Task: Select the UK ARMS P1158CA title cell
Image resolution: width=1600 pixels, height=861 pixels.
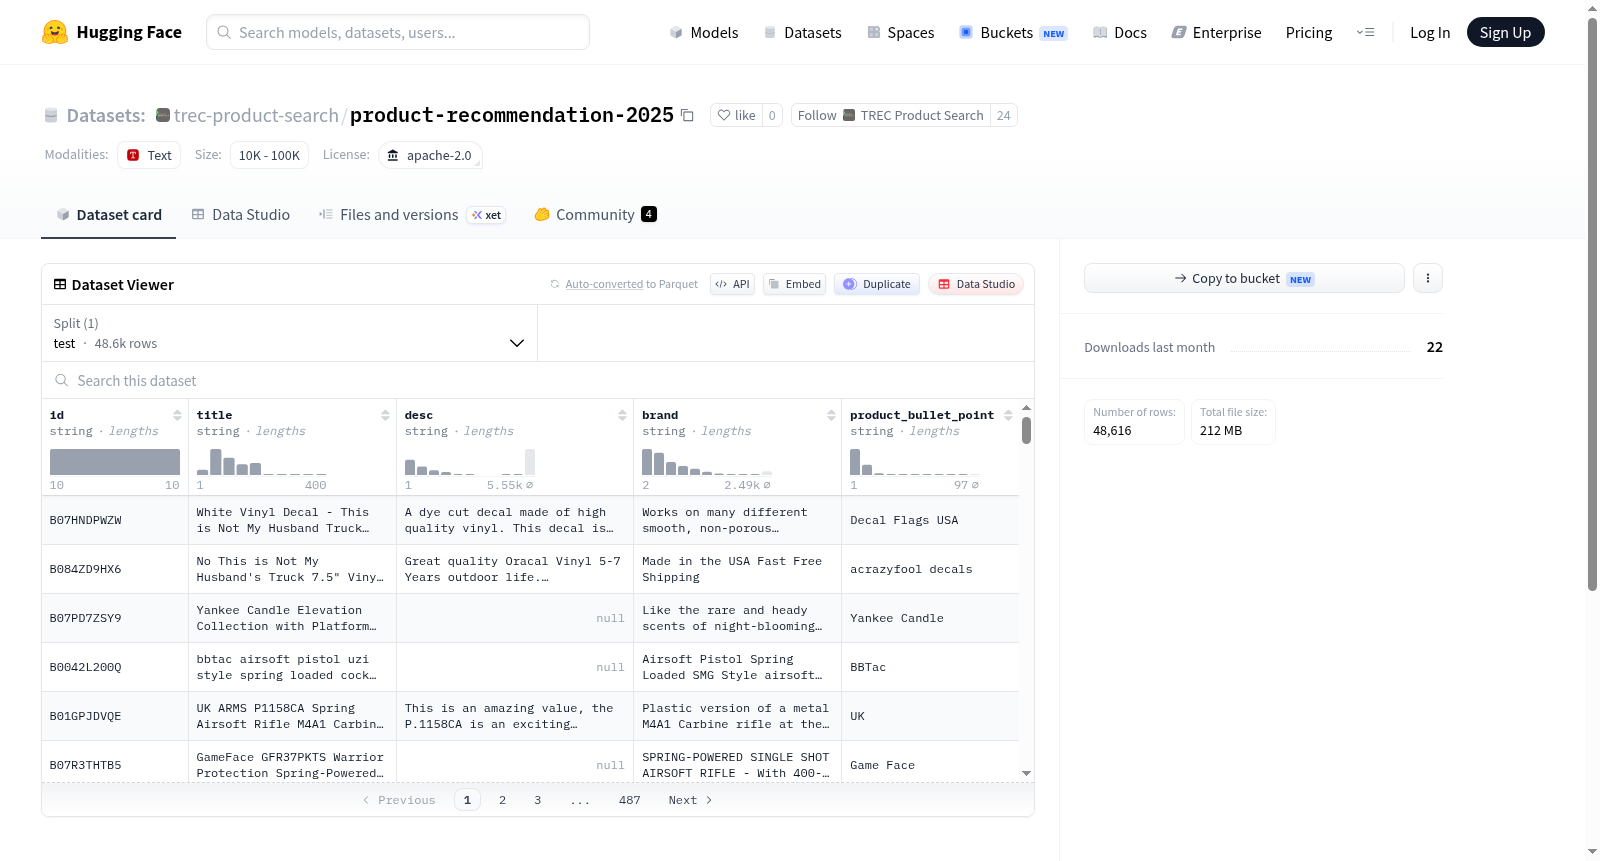Action: (292, 716)
